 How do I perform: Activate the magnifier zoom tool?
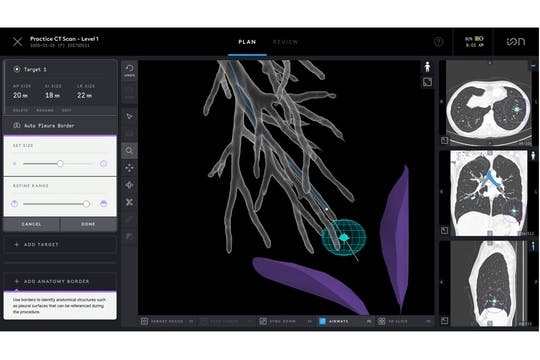(x=129, y=151)
